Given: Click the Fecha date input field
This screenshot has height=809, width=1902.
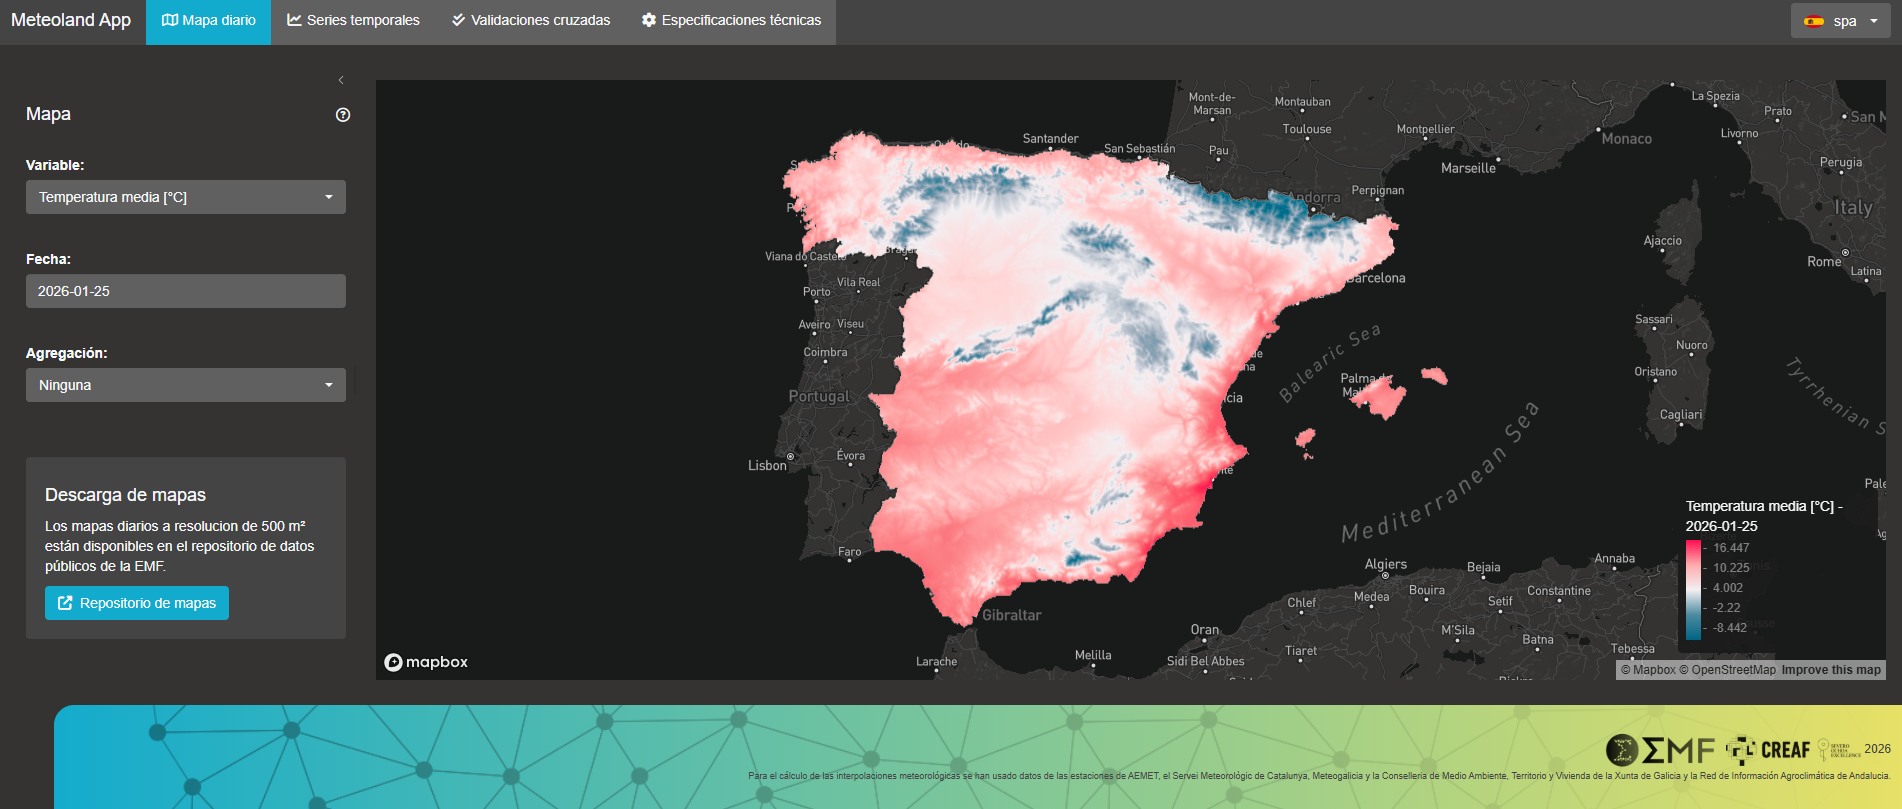Looking at the screenshot, I should [186, 291].
